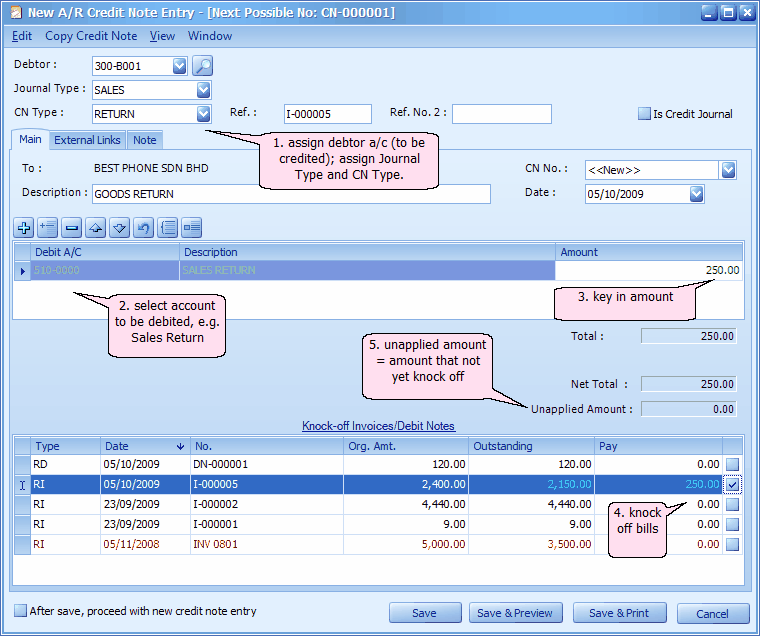Tick the knock-off checkbox for DN-000001
Image resolution: width=760 pixels, height=636 pixels.
click(x=732, y=464)
